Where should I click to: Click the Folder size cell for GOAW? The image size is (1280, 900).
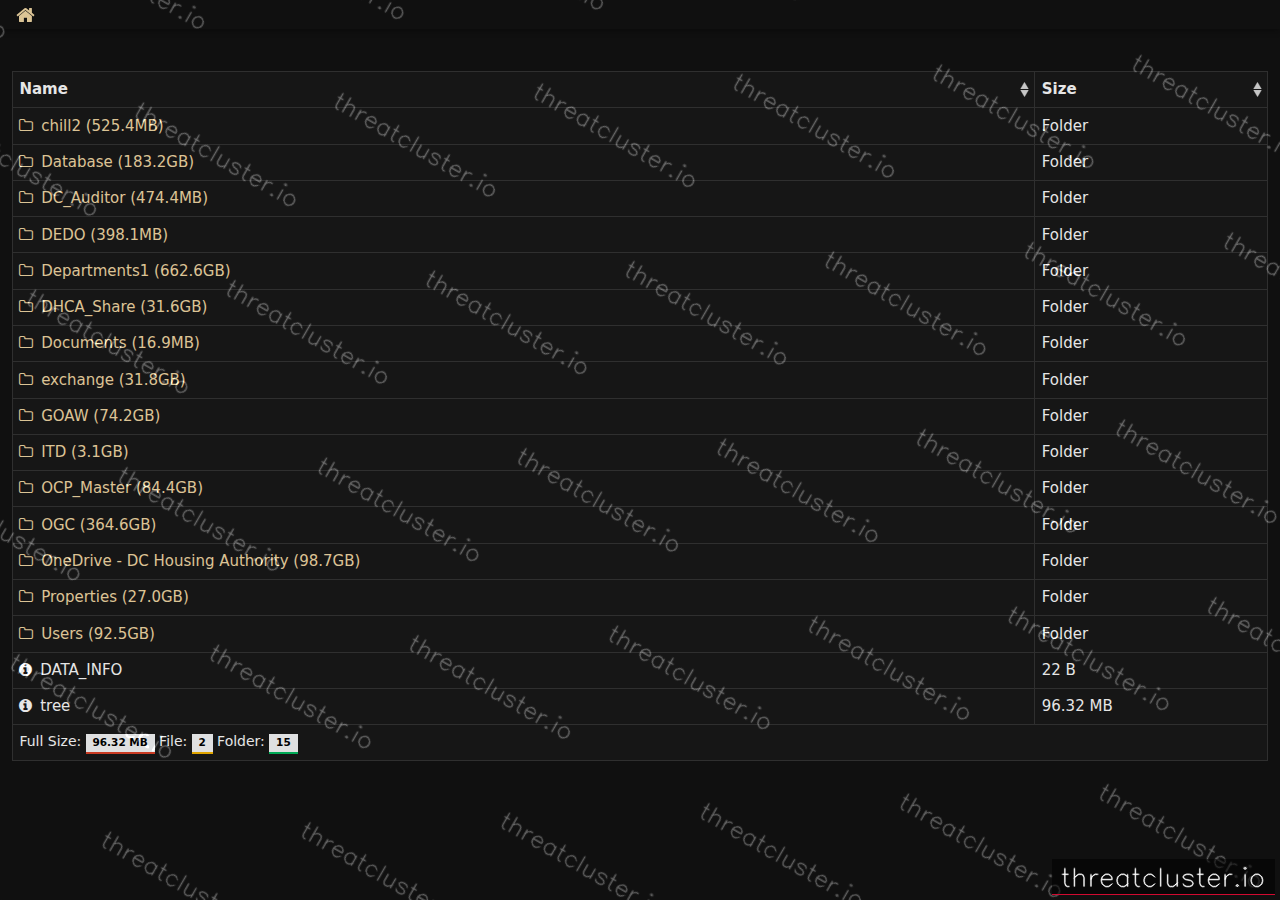[1150, 416]
